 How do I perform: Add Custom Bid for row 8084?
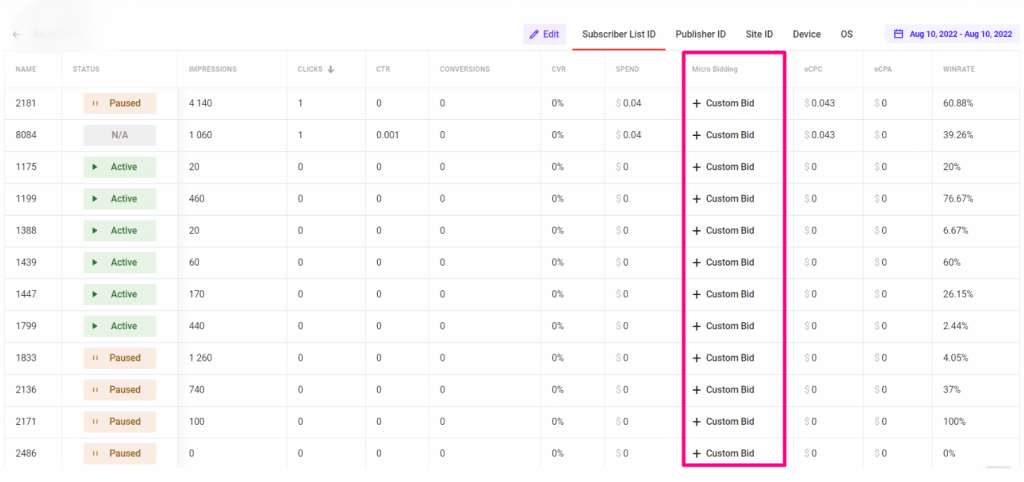point(723,135)
